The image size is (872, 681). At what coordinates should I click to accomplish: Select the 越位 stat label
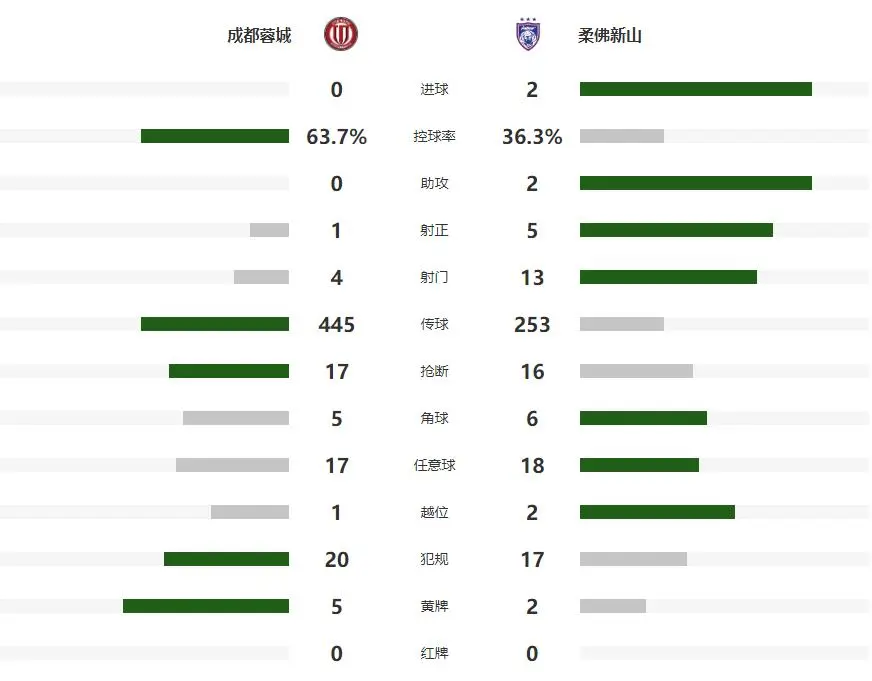pyautogui.click(x=435, y=513)
